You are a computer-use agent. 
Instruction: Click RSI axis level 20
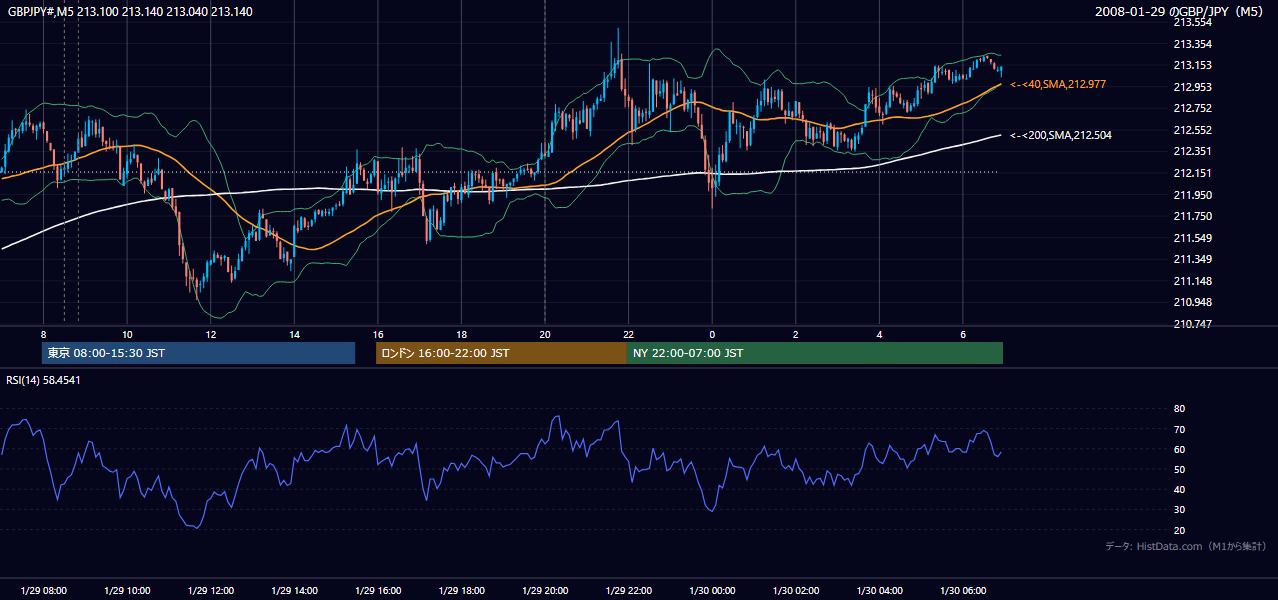tap(1179, 530)
